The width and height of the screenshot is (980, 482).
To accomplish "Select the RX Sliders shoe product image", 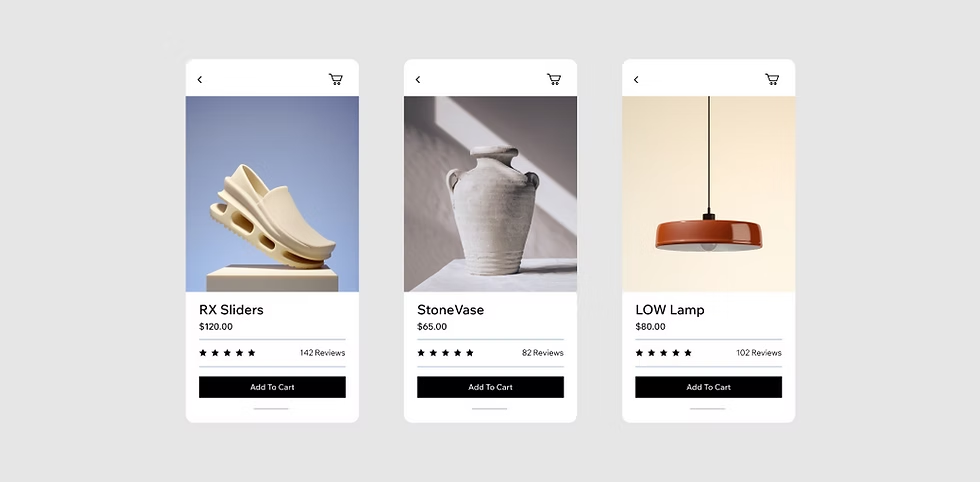I will tap(272, 194).
